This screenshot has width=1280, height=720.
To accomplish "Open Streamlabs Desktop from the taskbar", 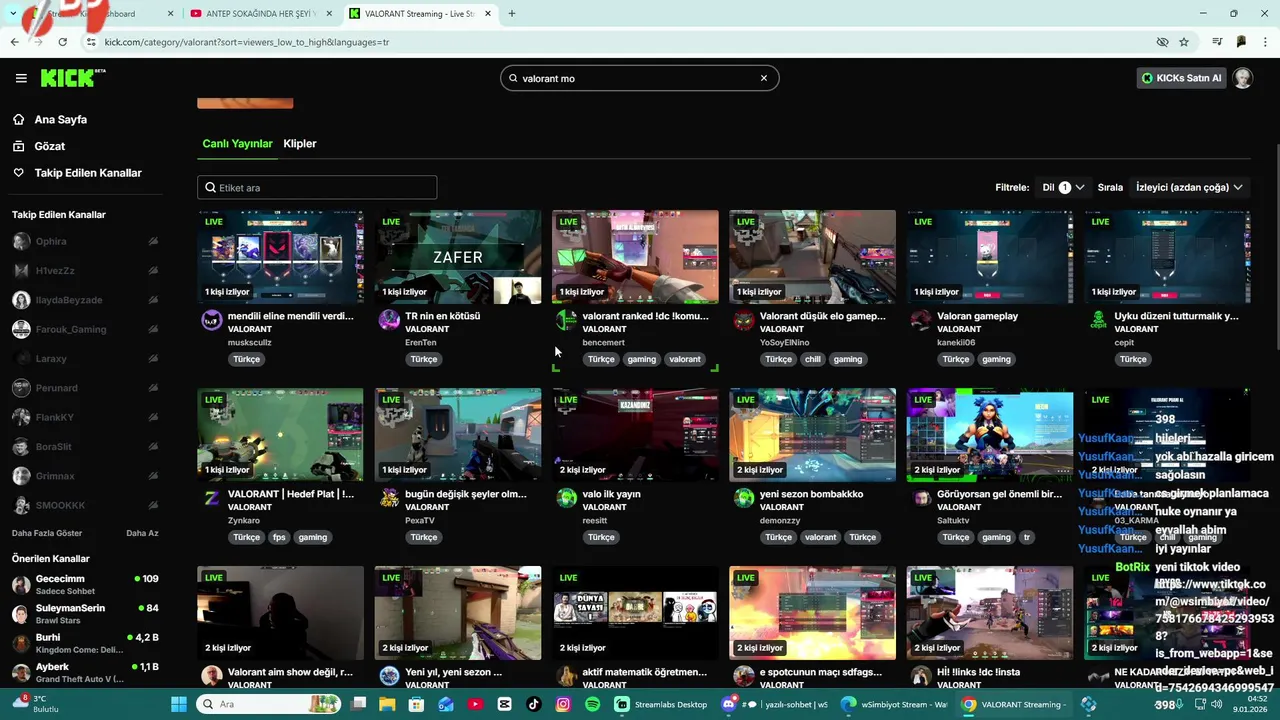I will pyautogui.click(x=661, y=704).
